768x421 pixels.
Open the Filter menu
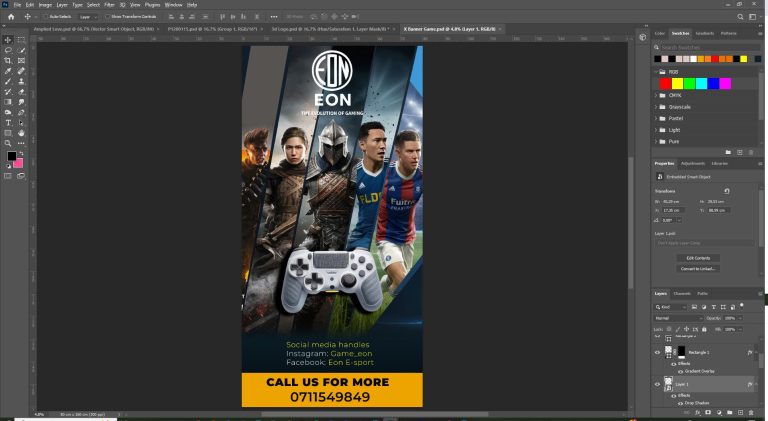pos(109,5)
